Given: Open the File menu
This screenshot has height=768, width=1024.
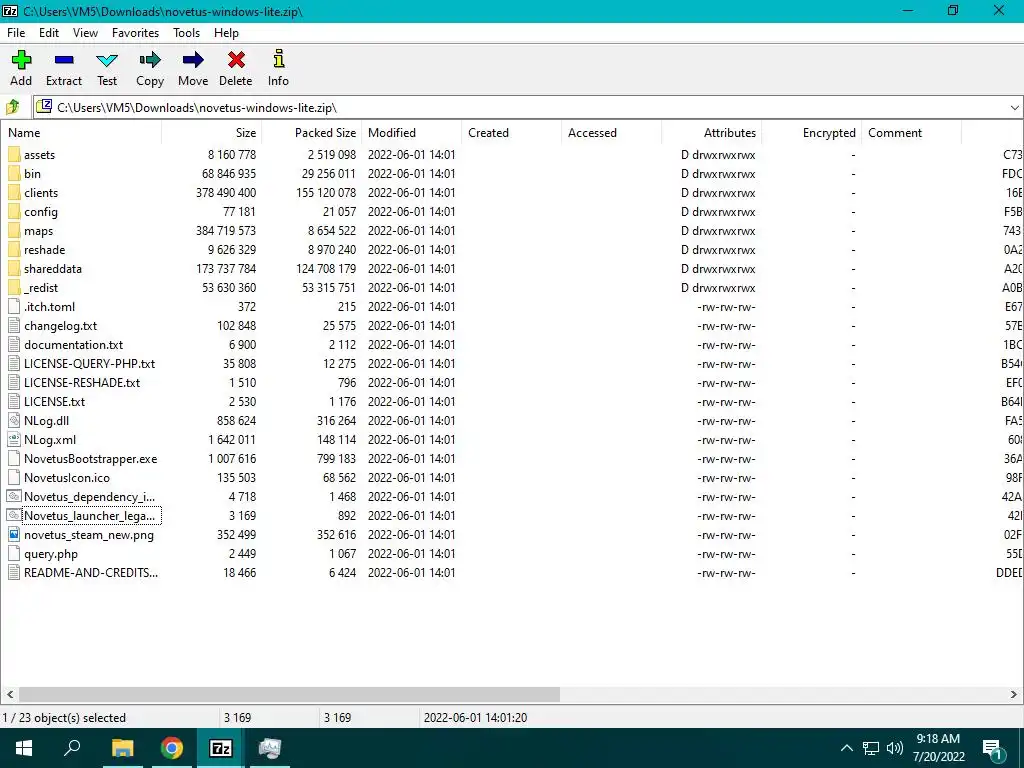Looking at the screenshot, I should (x=16, y=33).
